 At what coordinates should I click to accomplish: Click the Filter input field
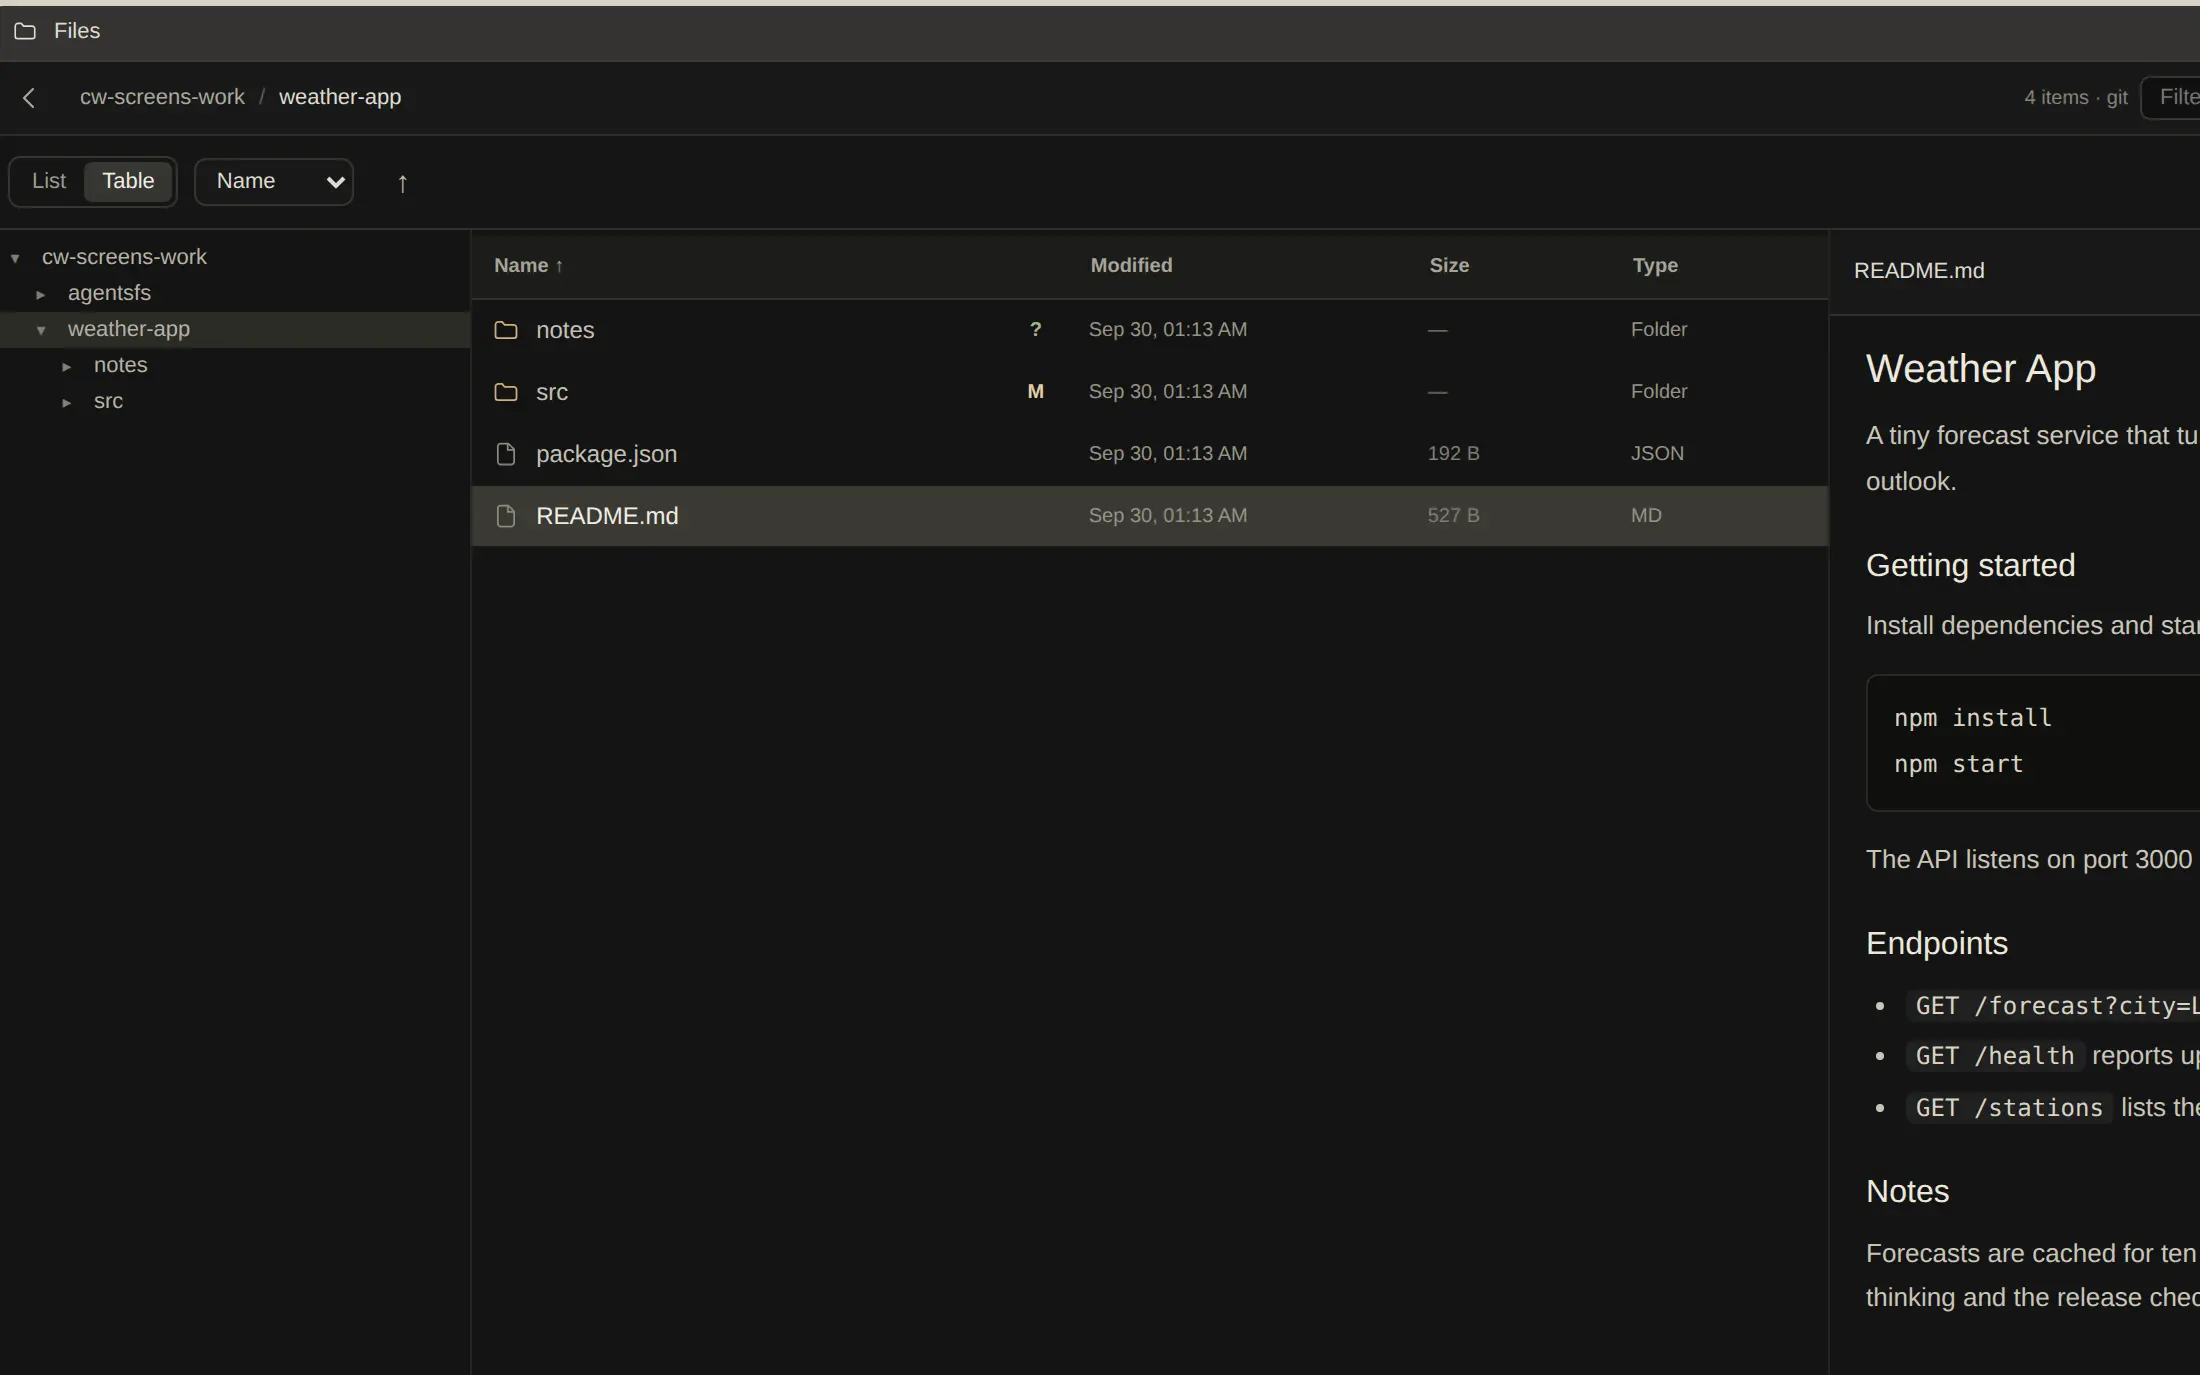[2170, 97]
